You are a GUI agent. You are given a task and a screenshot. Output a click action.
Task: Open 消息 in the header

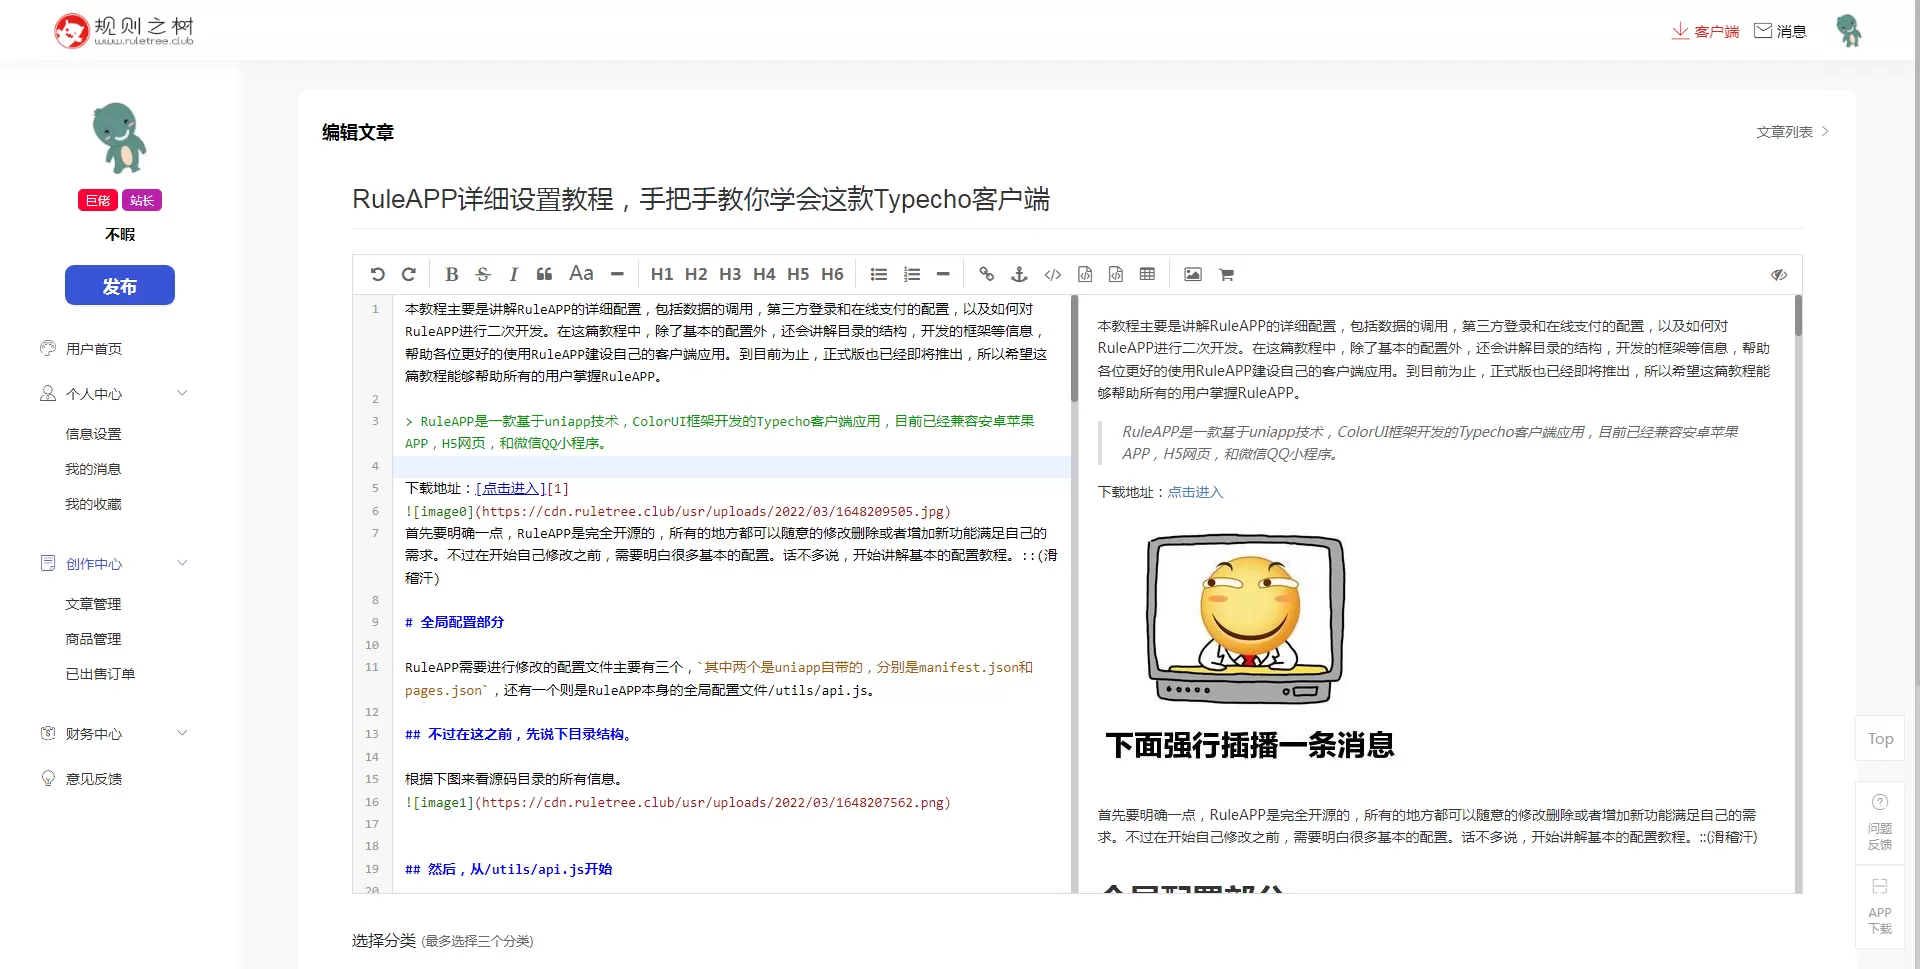coord(1780,31)
